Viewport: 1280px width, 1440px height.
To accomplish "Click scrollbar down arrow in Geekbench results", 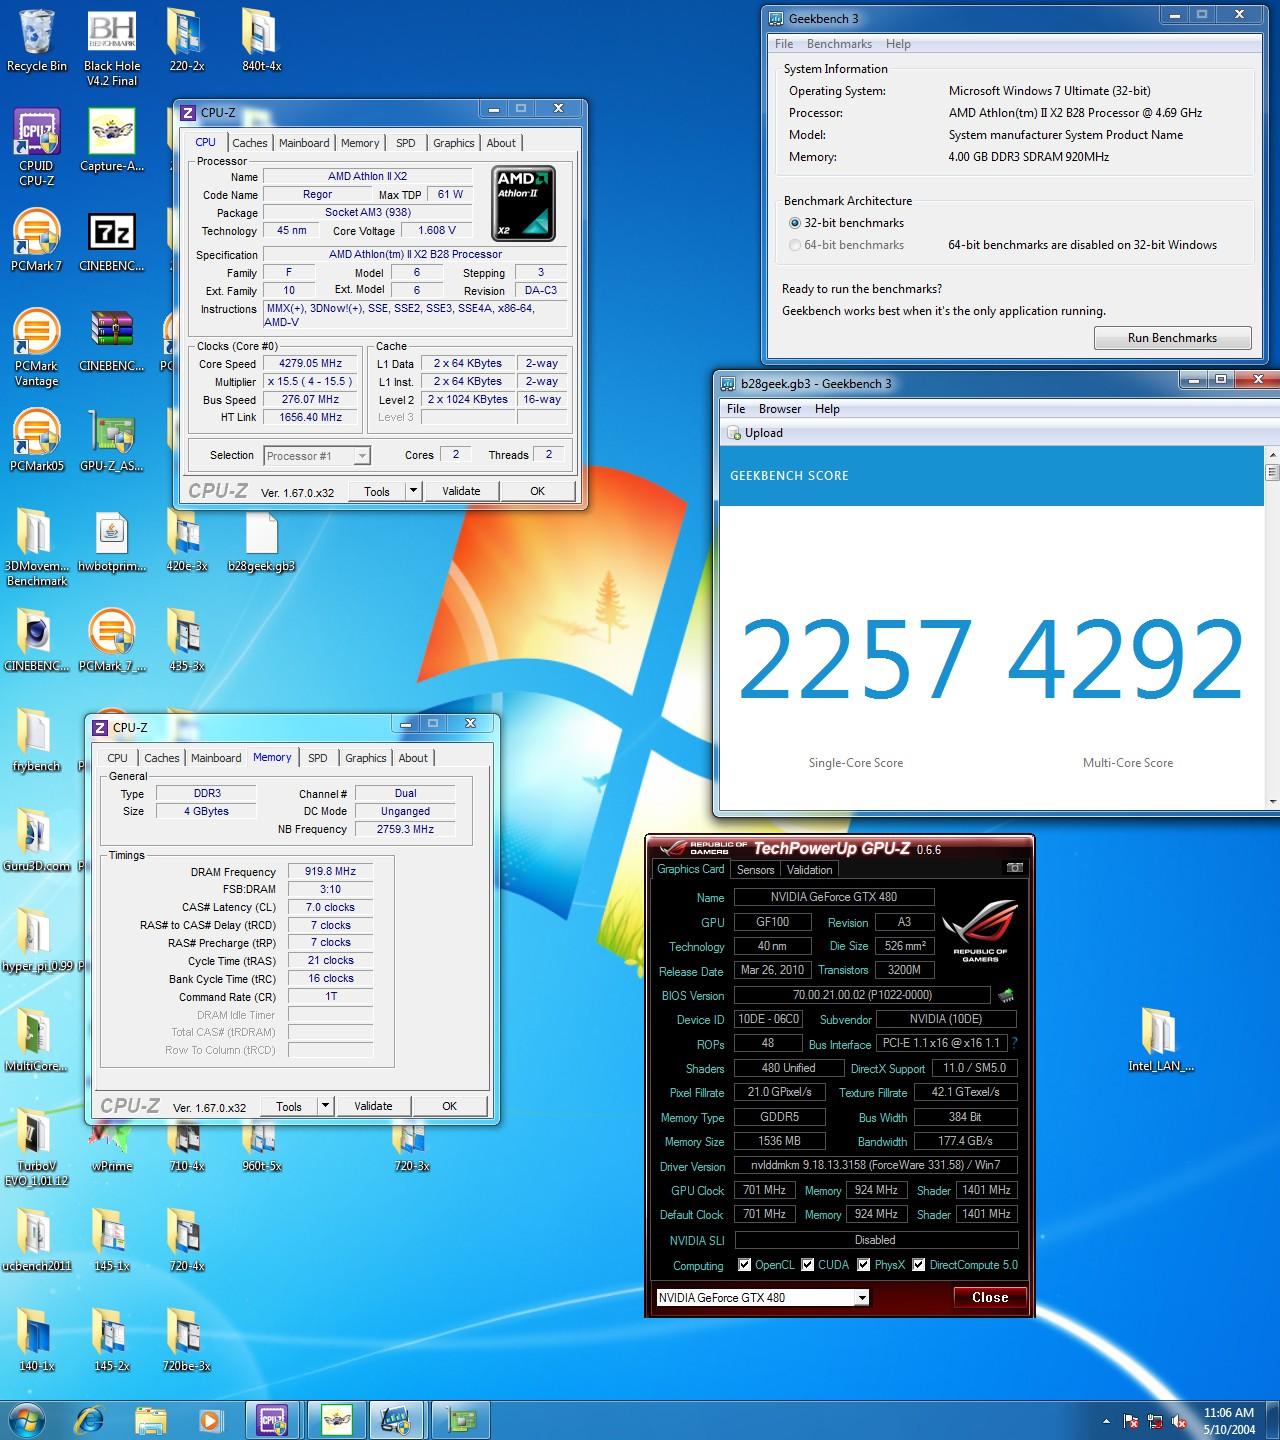I will click(1272, 802).
